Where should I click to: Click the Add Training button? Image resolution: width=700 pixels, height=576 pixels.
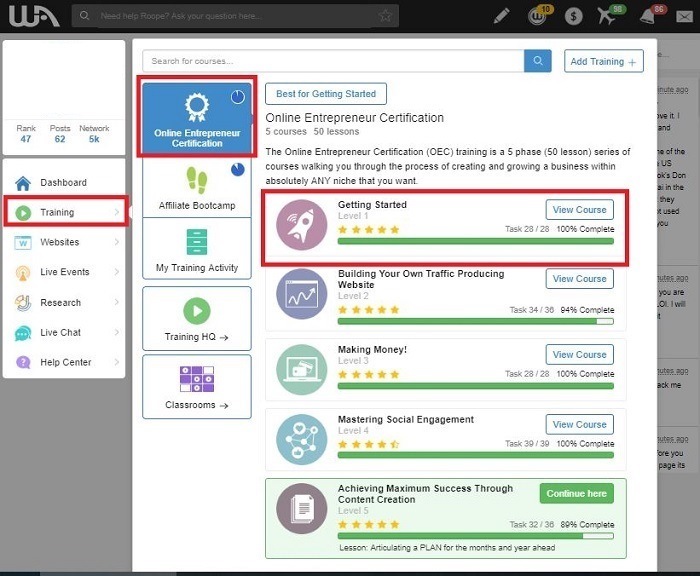click(x=604, y=61)
